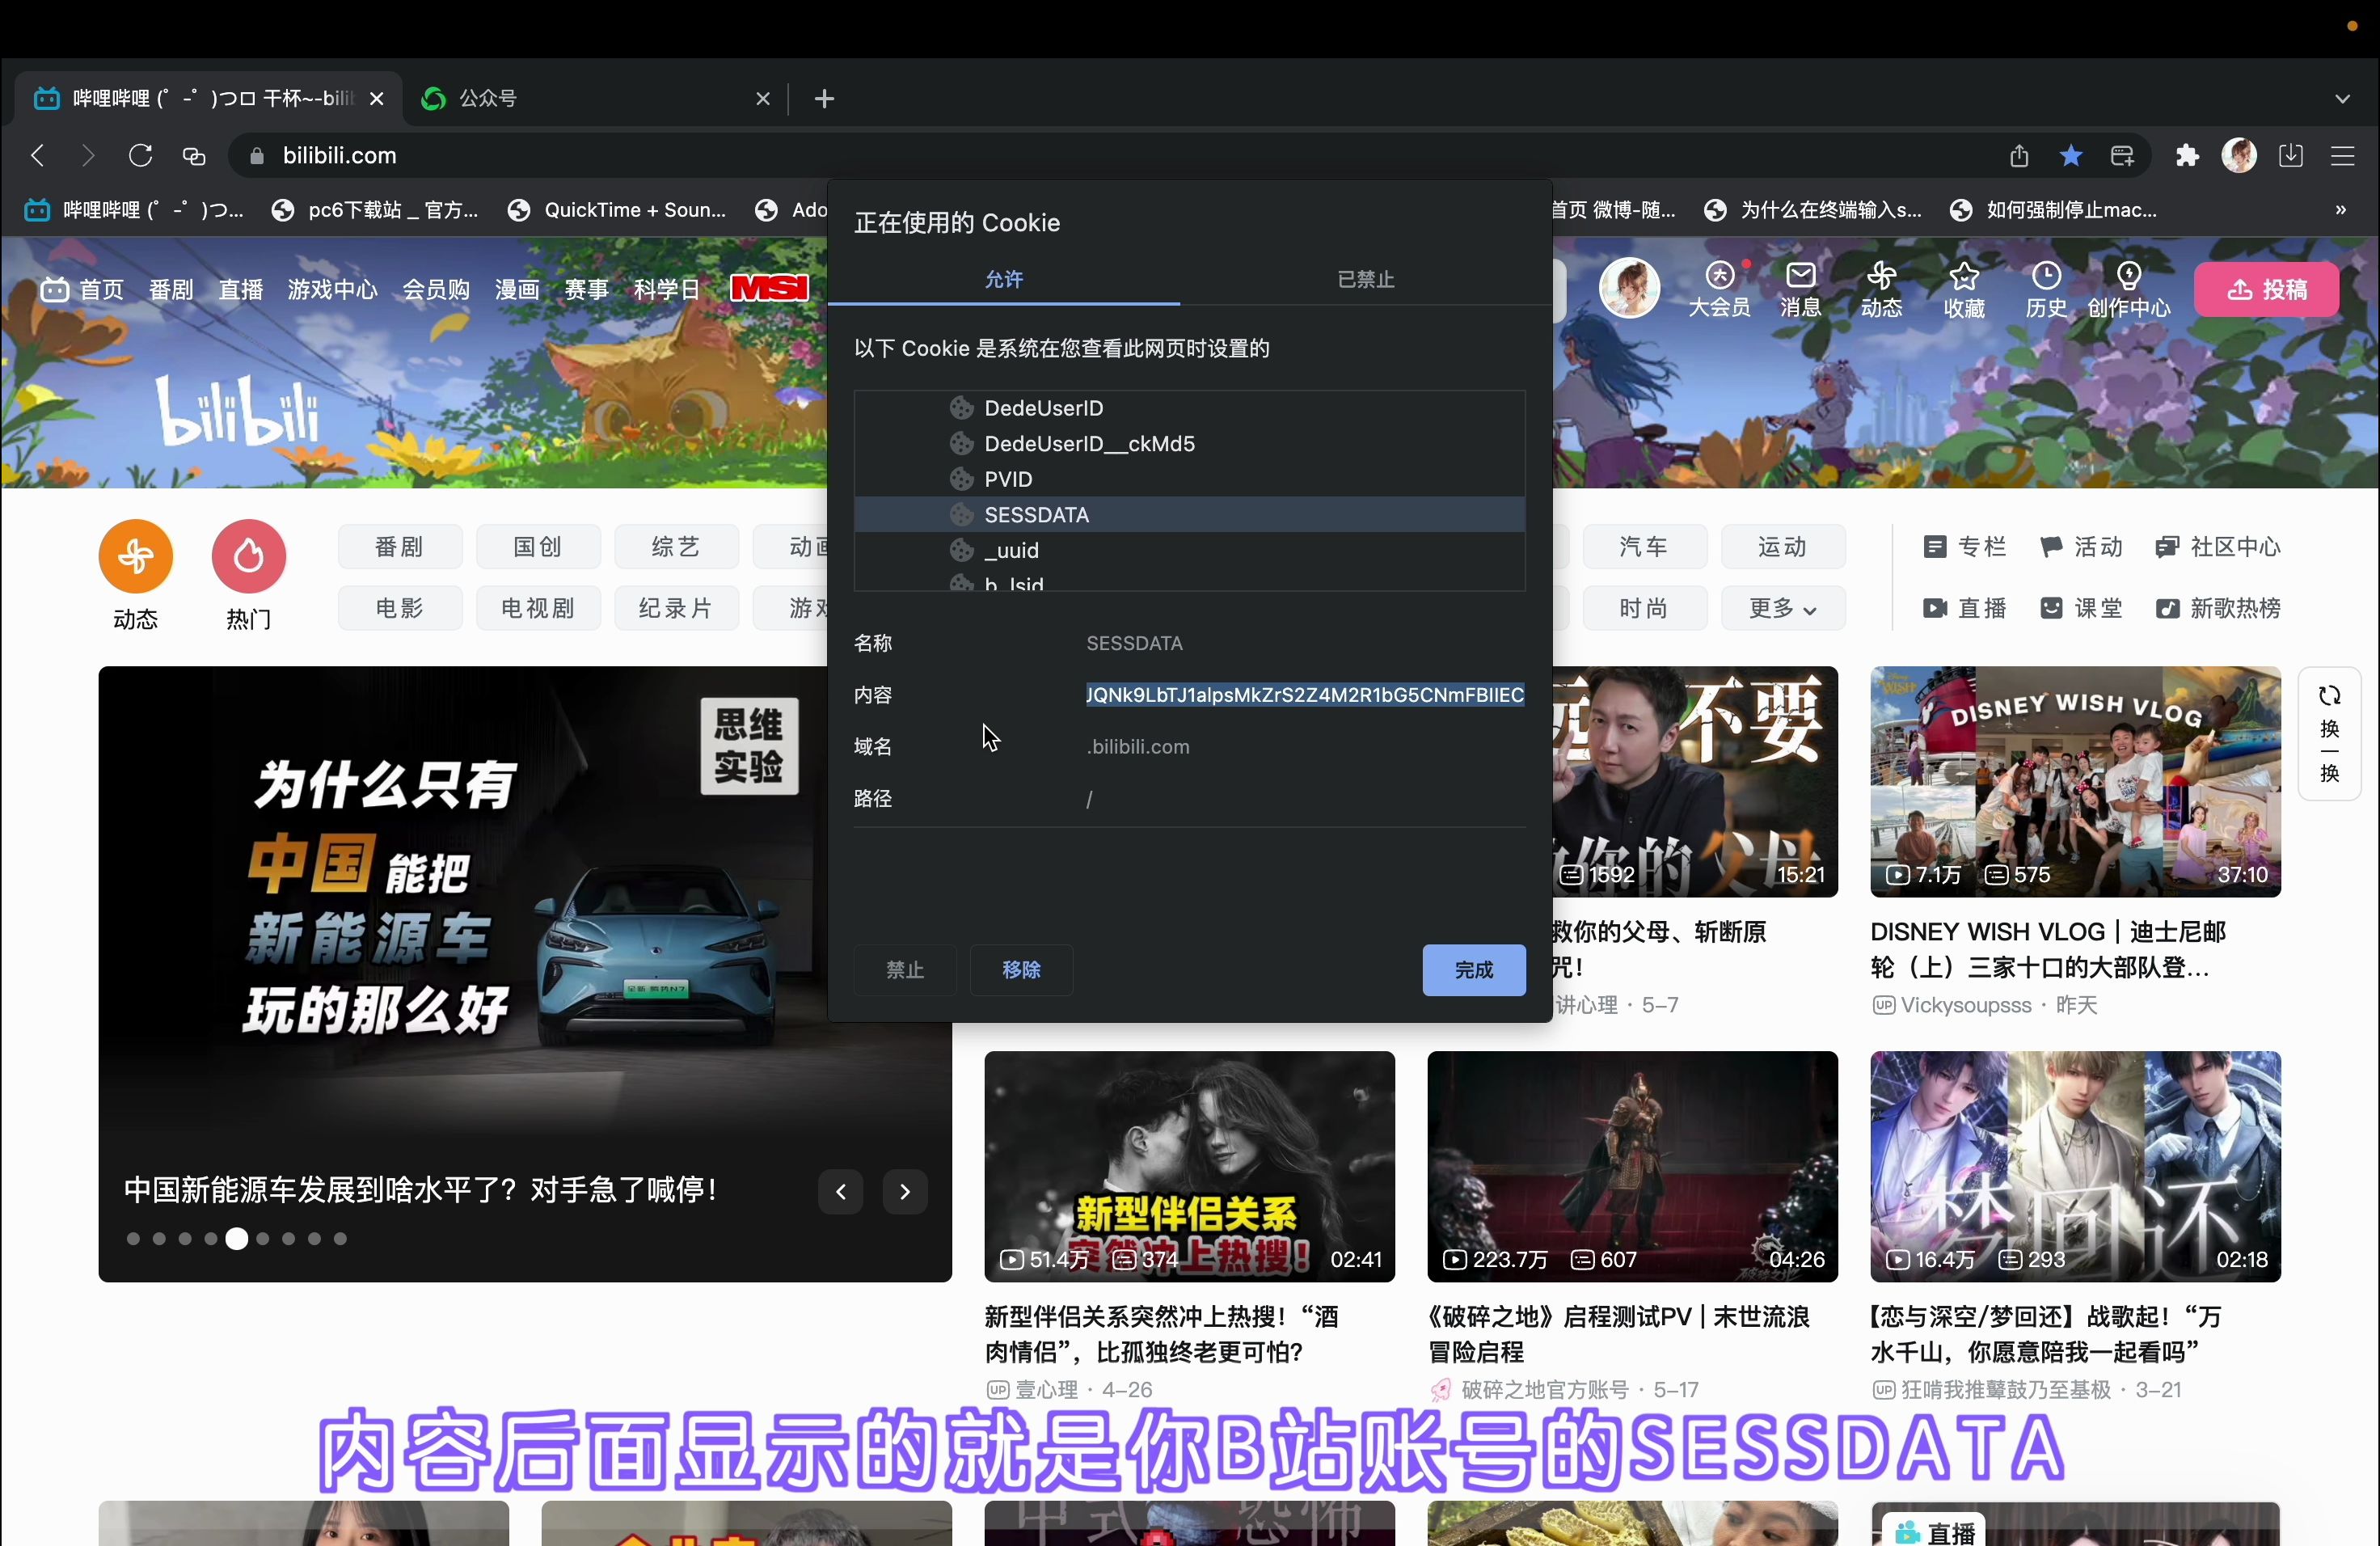Open 新歌热榜 link
This screenshot has width=2380, height=1546.
point(2218,608)
